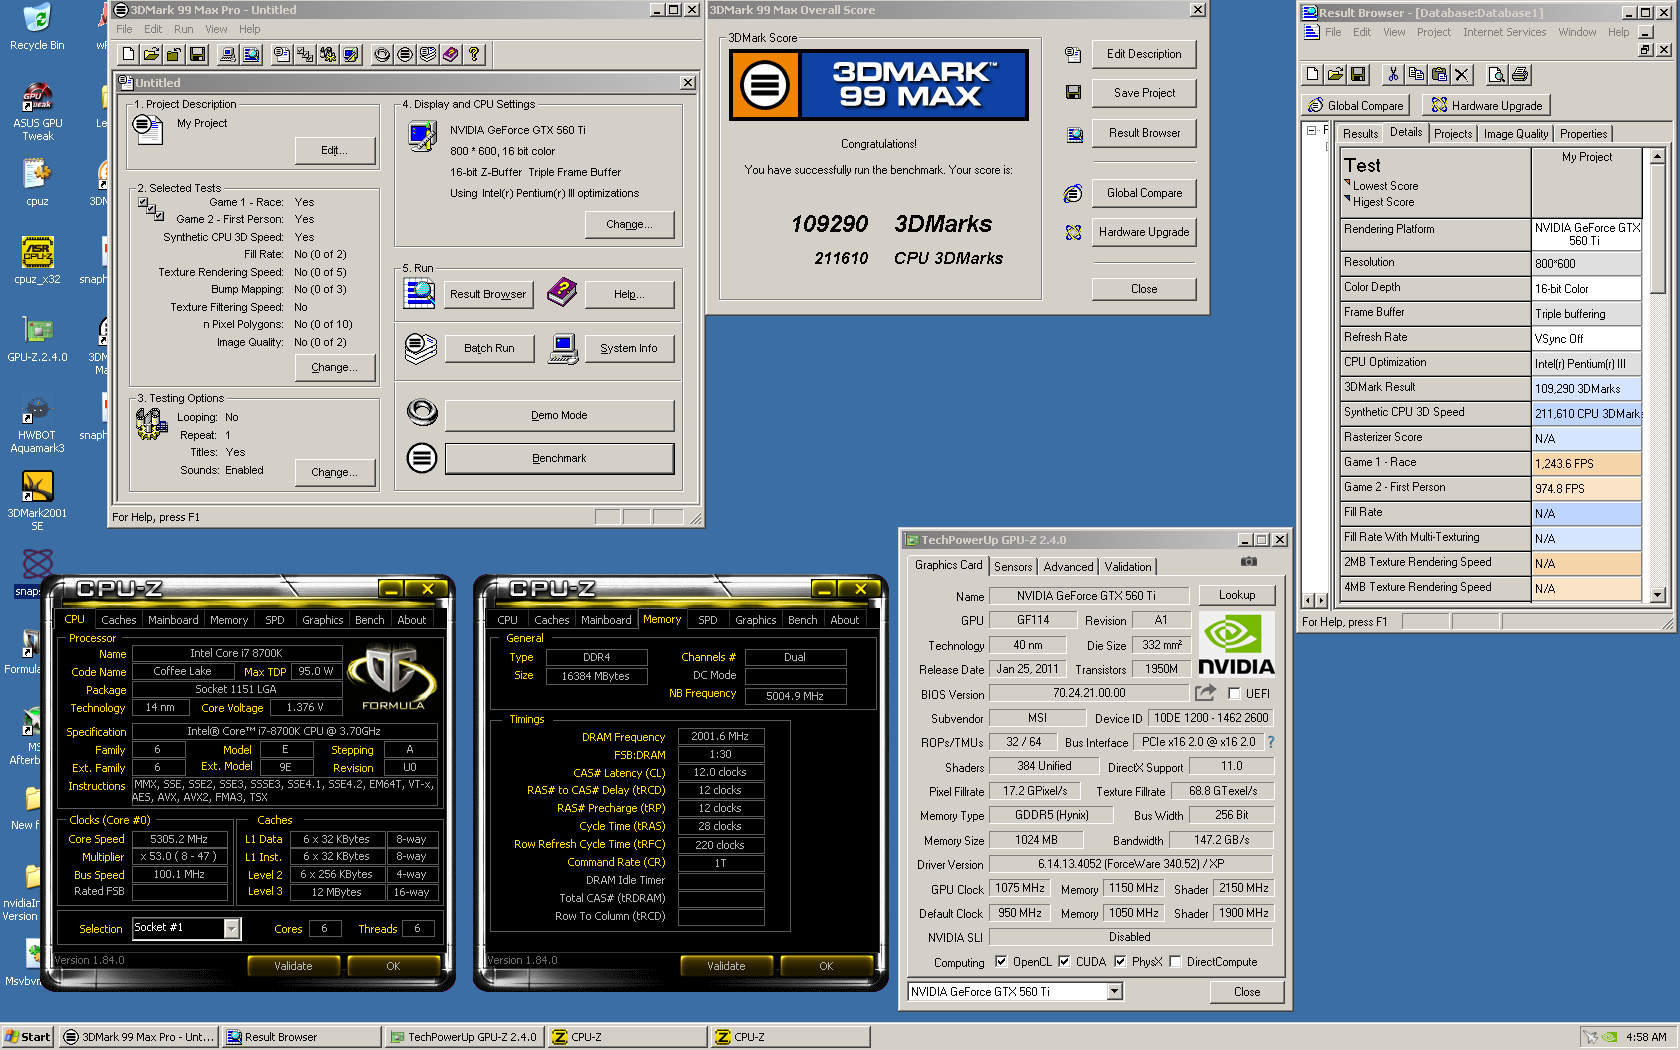Click Edit button under Project Description
Viewport: 1680px width, 1050px height.
[x=334, y=150]
